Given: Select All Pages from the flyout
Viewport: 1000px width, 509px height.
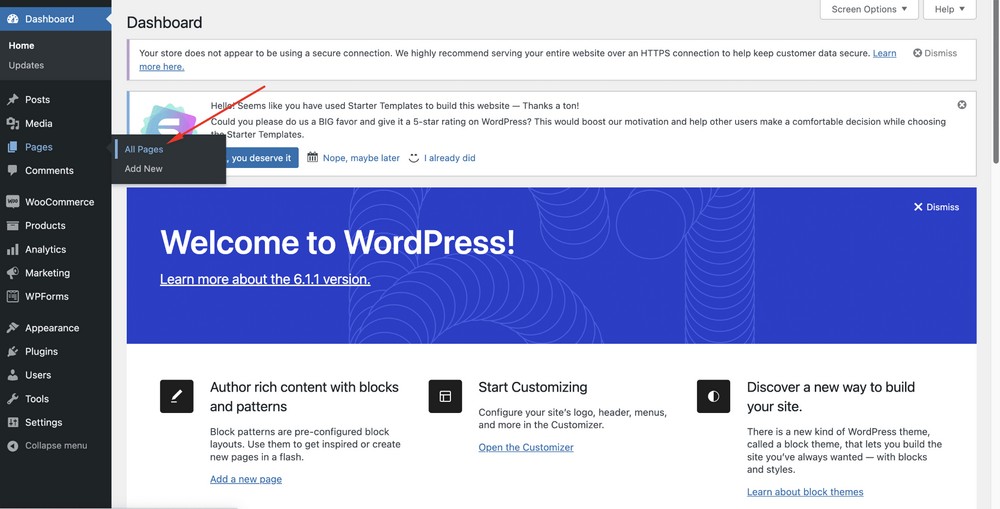Looking at the screenshot, I should click(144, 150).
